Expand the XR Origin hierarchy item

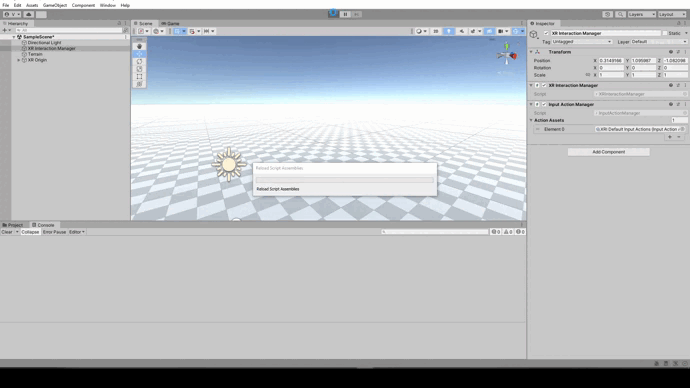18,60
